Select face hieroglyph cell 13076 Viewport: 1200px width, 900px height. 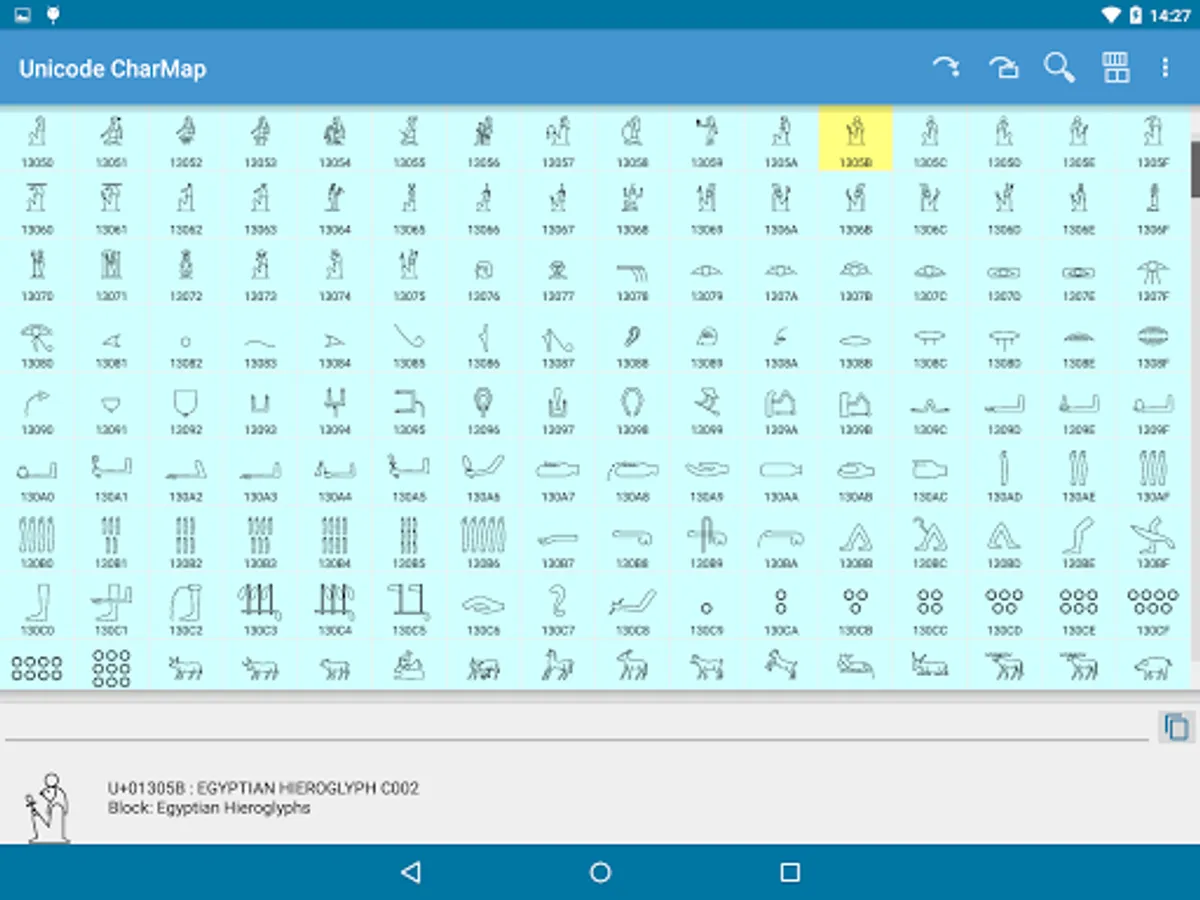[484, 273]
